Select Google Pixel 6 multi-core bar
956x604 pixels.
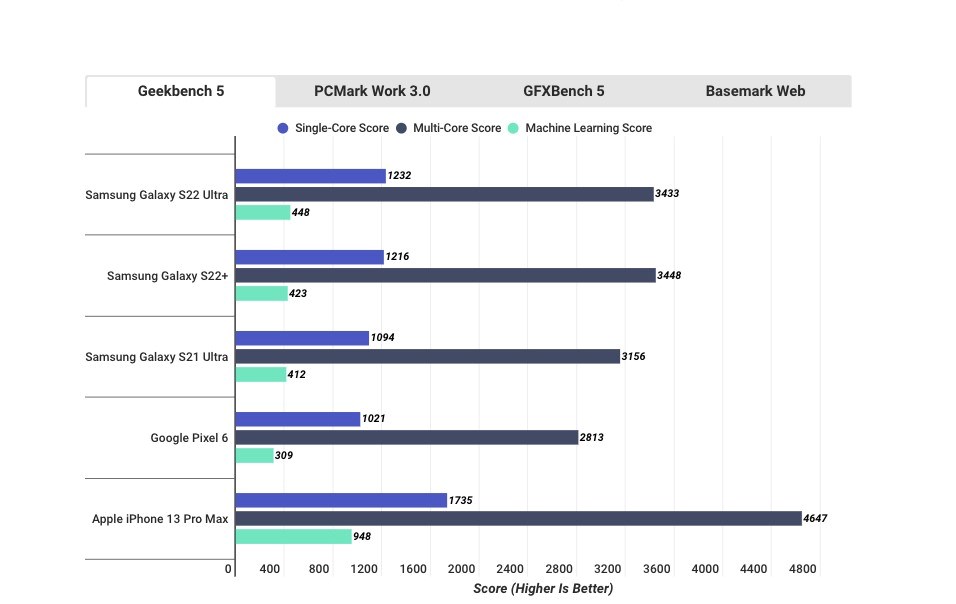tap(407, 438)
